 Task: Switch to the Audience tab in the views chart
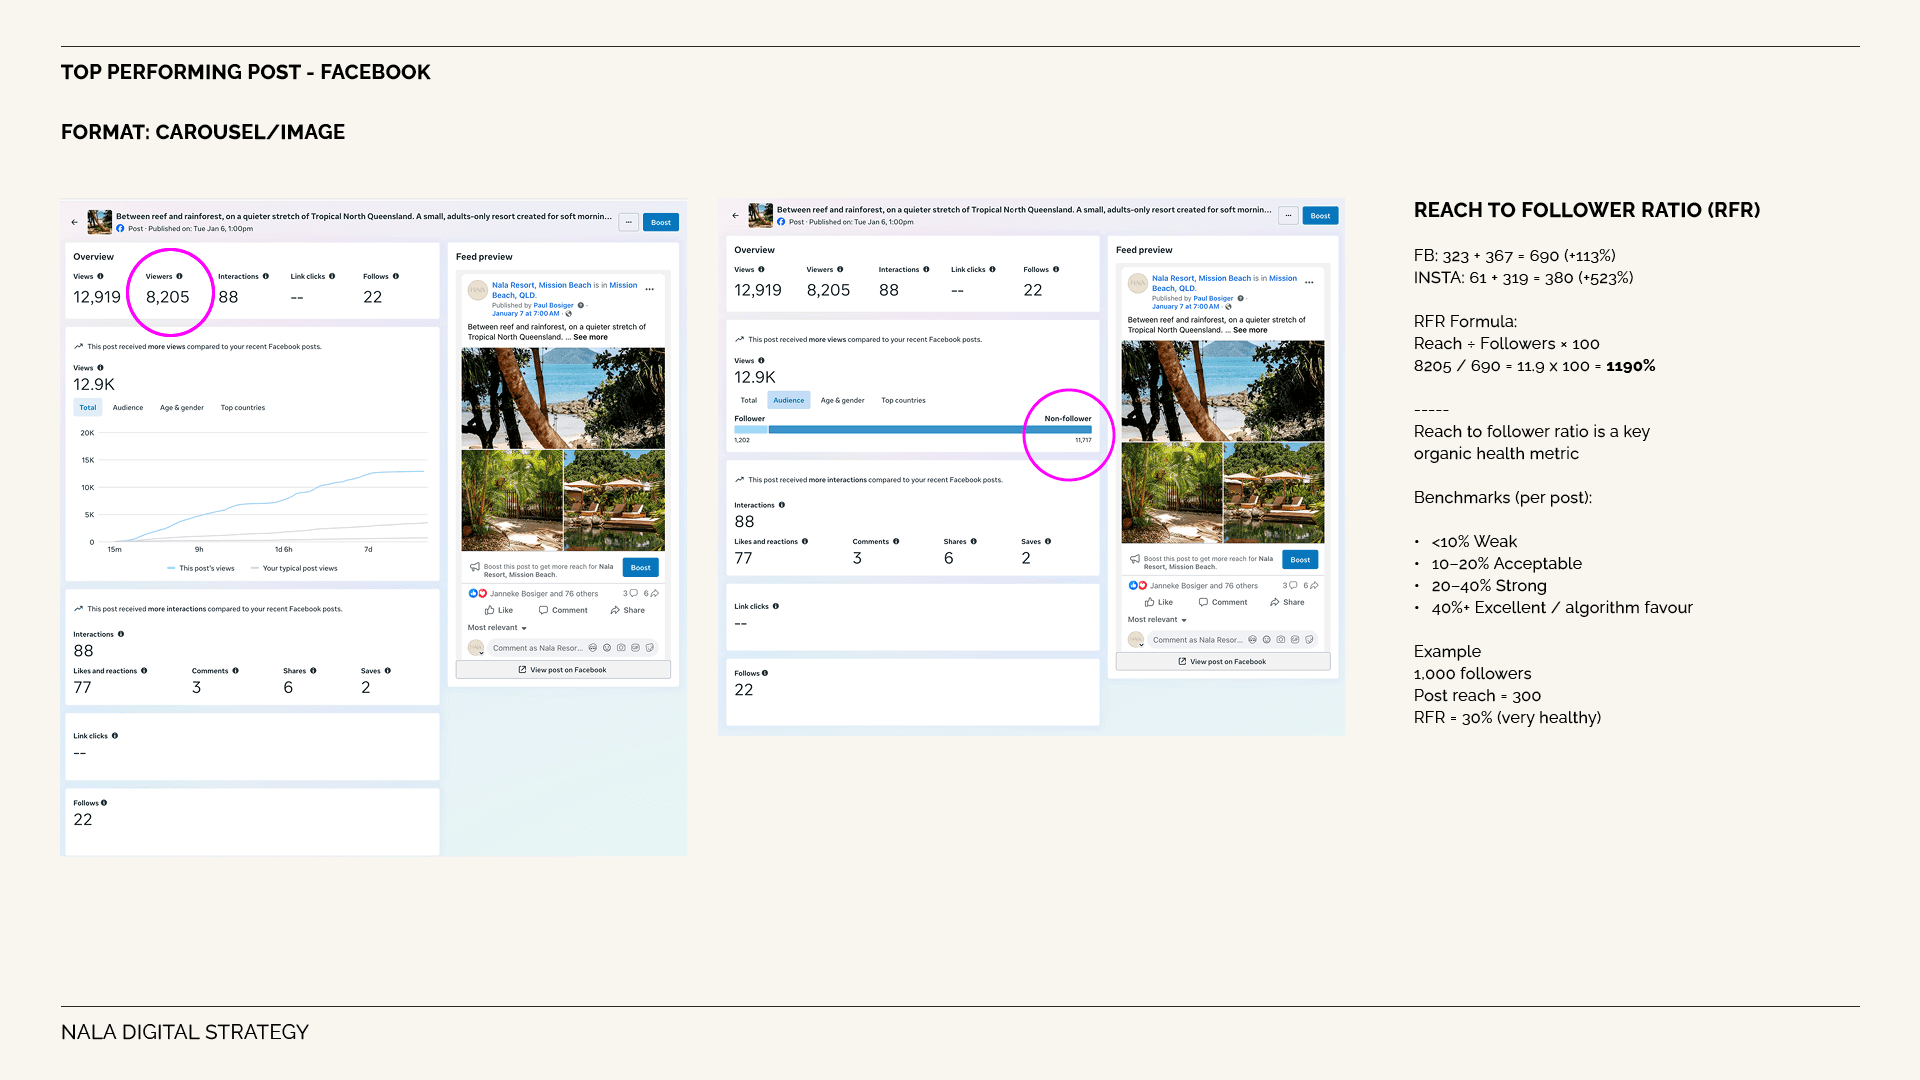128,407
